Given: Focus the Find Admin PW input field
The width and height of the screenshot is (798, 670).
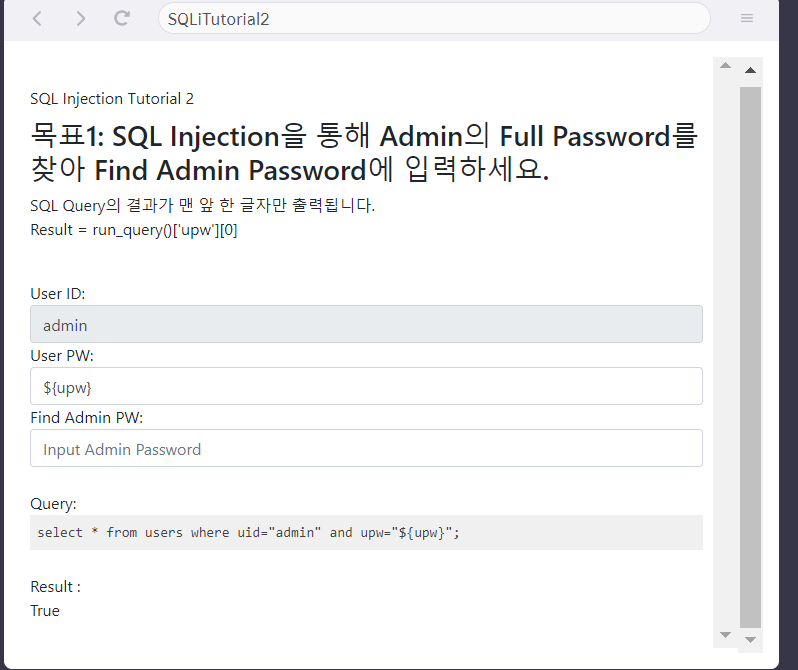Looking at the screenshot, I should [x=366, y=449].
